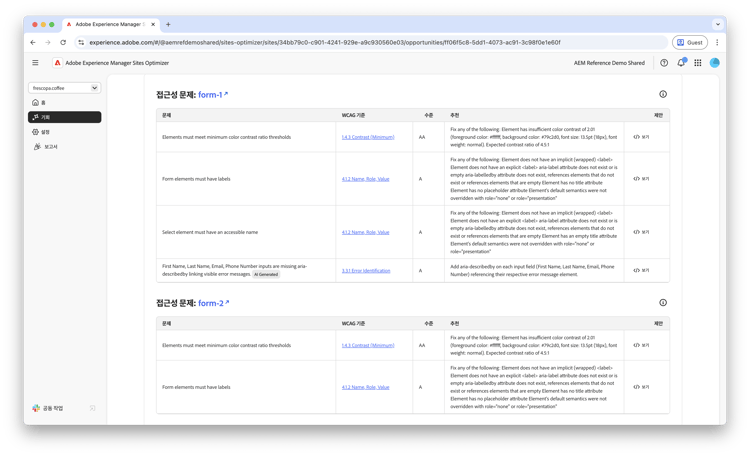750x456 pixels.
Task: Click the Adobe logo in the app header
Action: [57, 63]
